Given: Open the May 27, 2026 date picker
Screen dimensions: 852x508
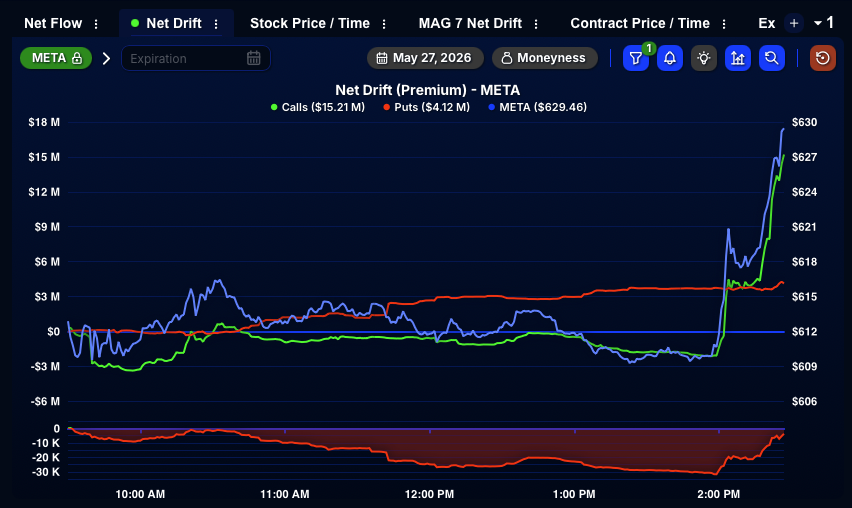Looking at the screenshot, I should pyautogui.click(x=425, y=58).
